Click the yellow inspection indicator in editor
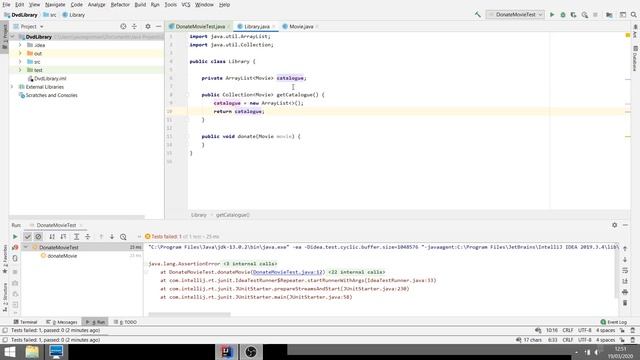This screenshot has height=360, width=640. [628, 36]
